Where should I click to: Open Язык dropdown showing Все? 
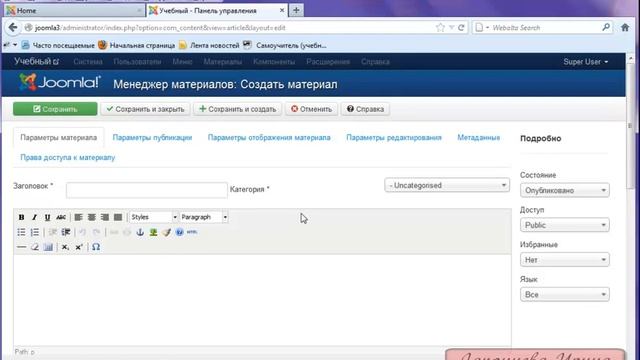(x=564, y=294)
